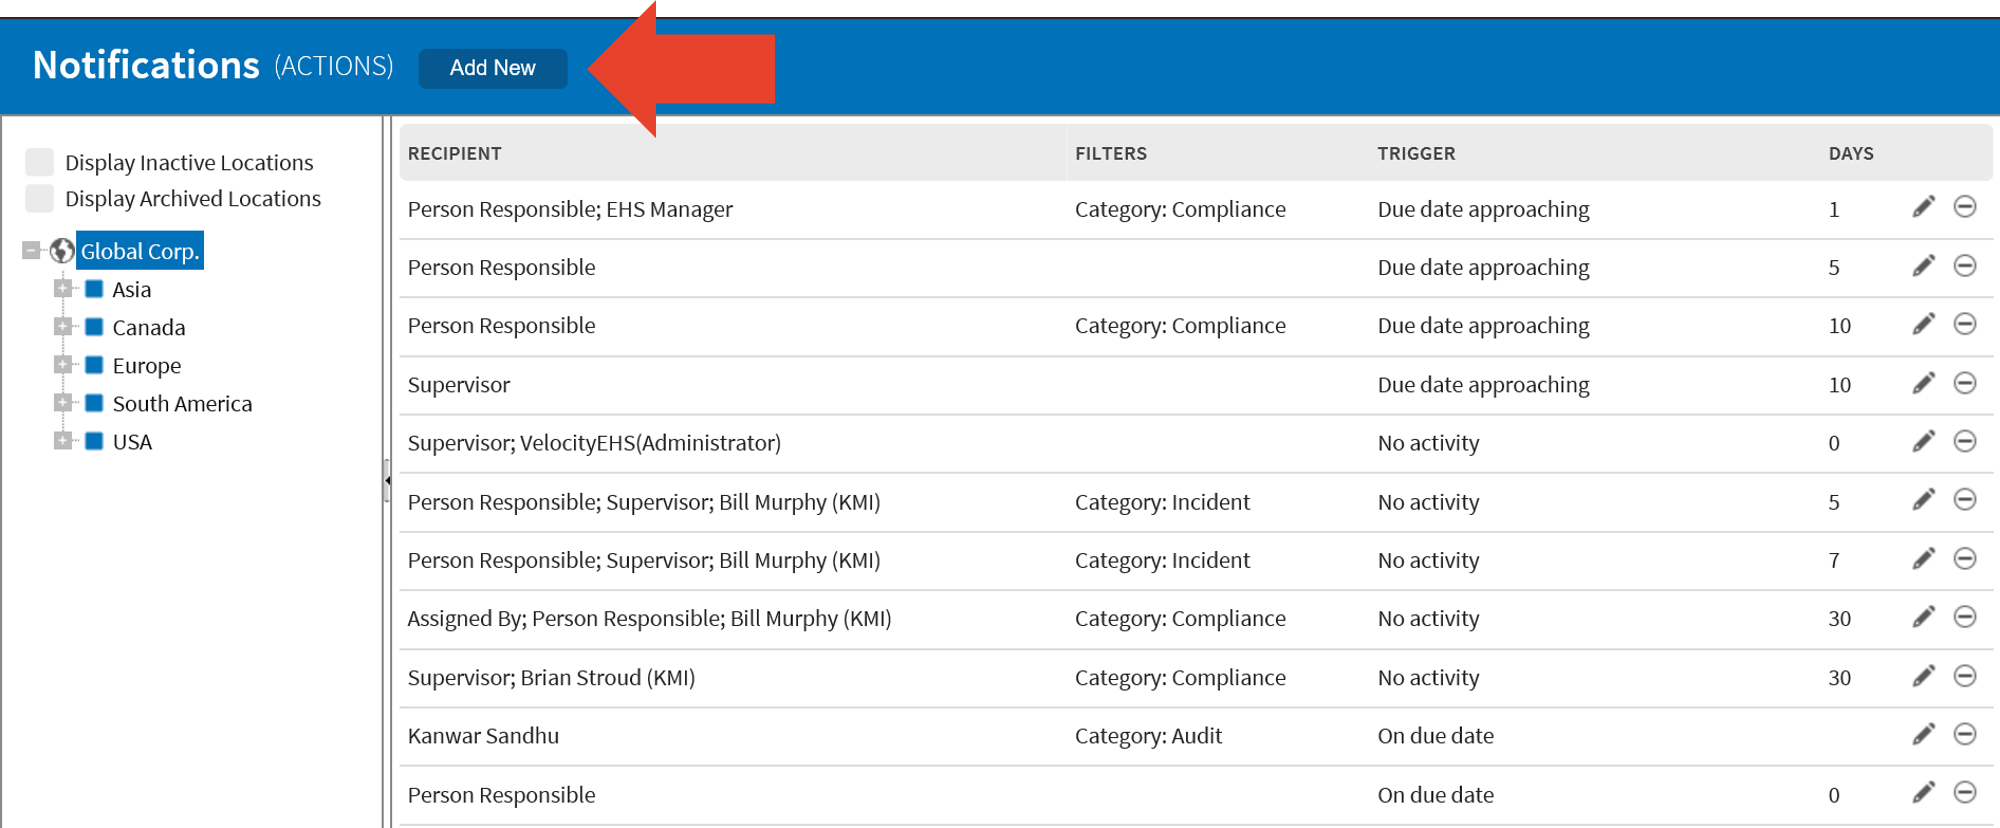The height and width of the screenshot is (828, 2000).
Task: Edit the Person Responsible; EHS Manager notification
Action: coord(1924,207)
